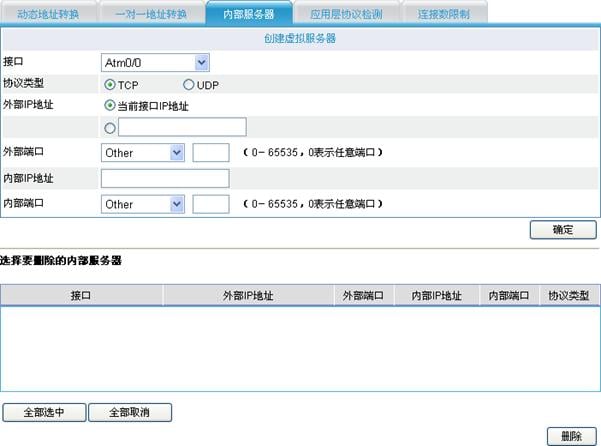Expand the 接口 Atm0/0 dropdown
The height and width of the screenshot is (446, 601).
(x=155, y=63)
